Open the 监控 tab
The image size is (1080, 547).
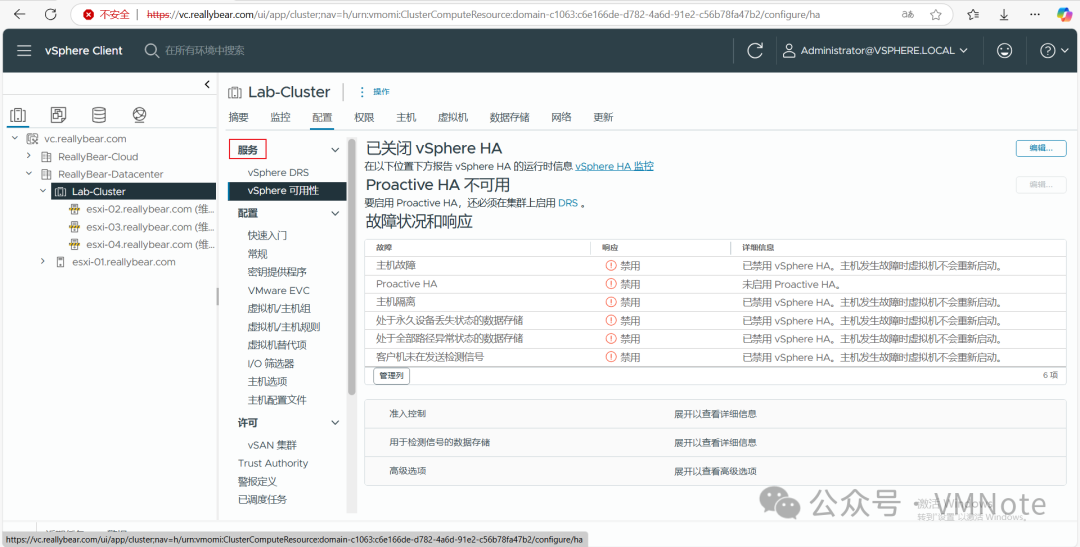[x=280, y=117]
